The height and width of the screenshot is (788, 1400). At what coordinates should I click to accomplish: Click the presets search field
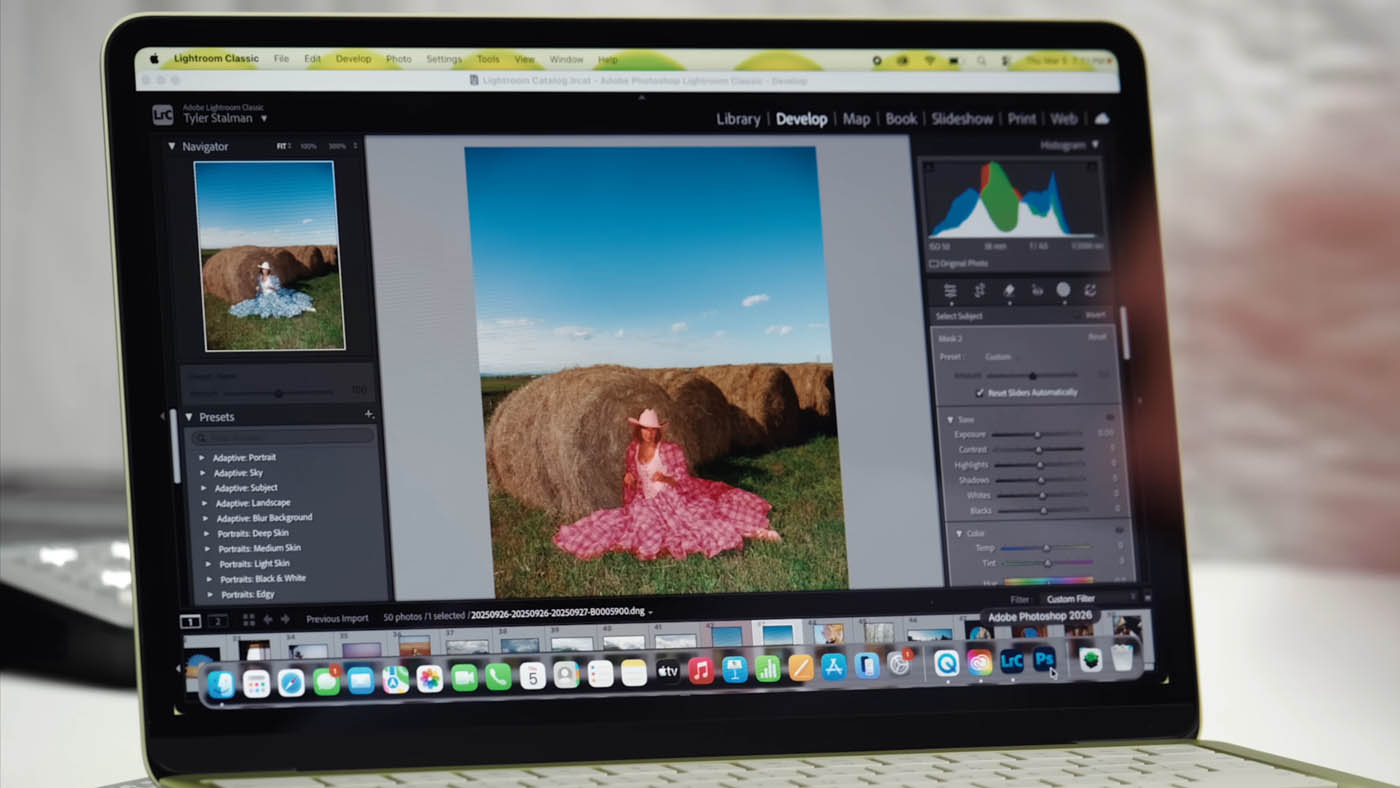[285, 437]
